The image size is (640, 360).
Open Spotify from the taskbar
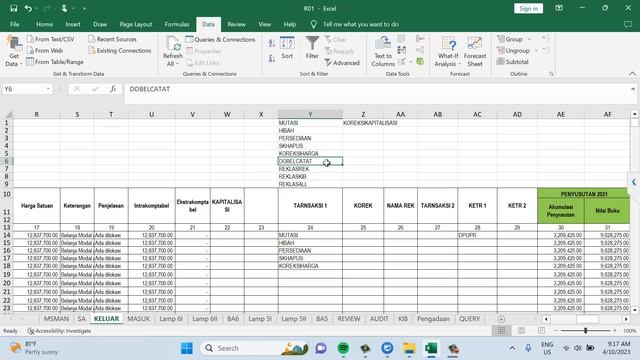343,348
